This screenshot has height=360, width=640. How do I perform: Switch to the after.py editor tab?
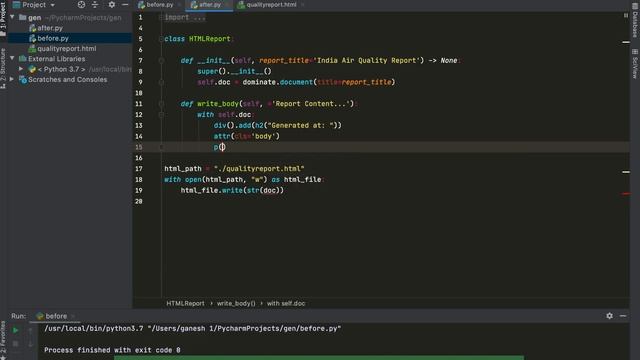point(210,5)
